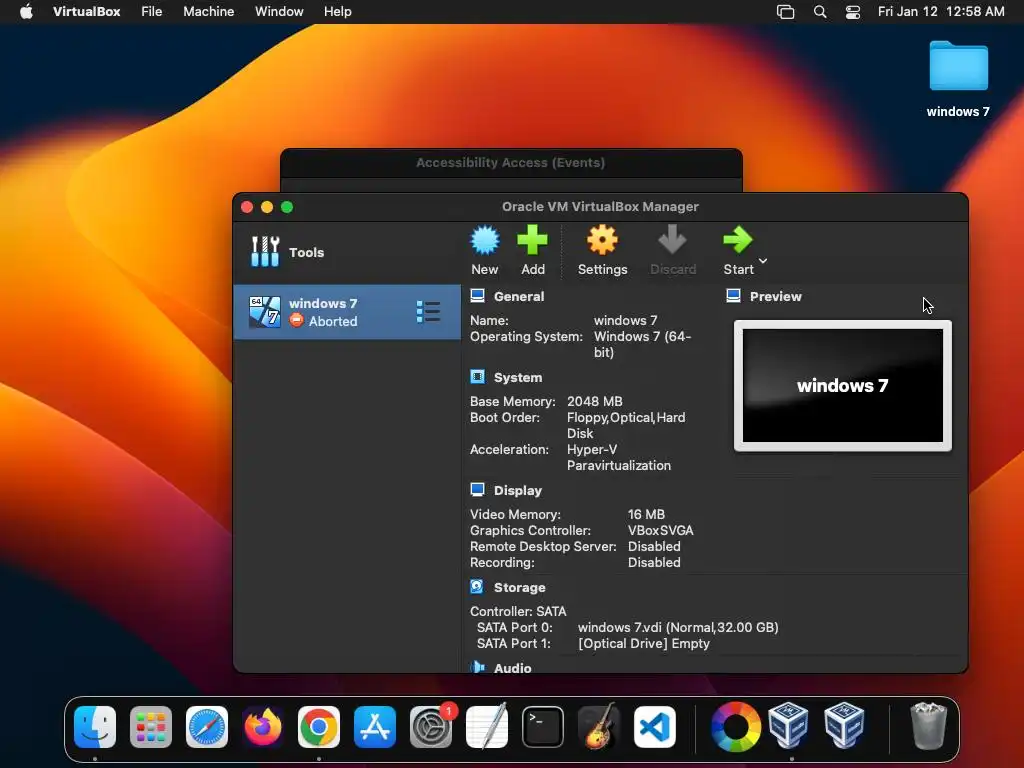The image size is (1024, 768).
Task: Open the Apple menu
Action: pyautogui.click(x=26, y=11)
